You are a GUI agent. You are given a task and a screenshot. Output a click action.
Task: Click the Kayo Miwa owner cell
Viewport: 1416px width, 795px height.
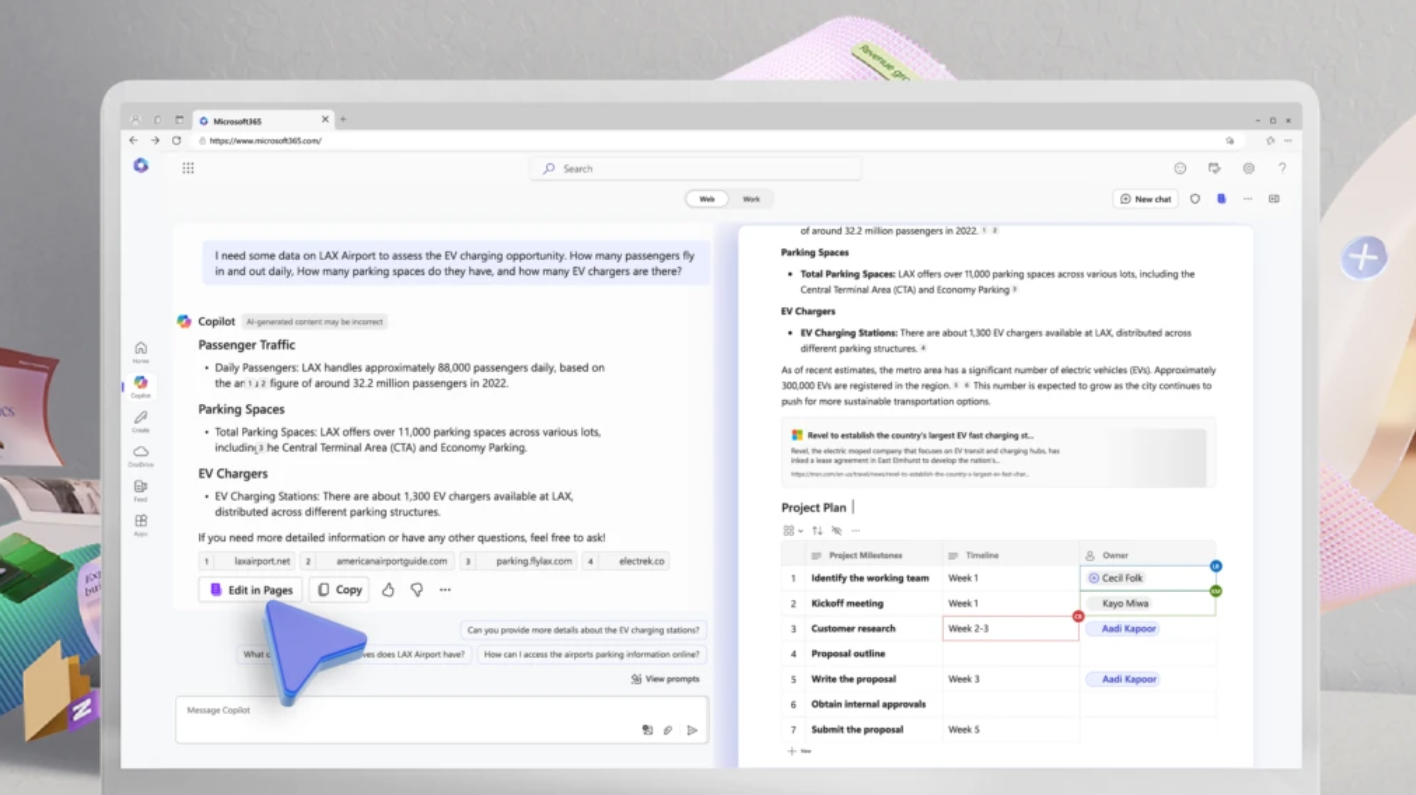point(1148,603)
